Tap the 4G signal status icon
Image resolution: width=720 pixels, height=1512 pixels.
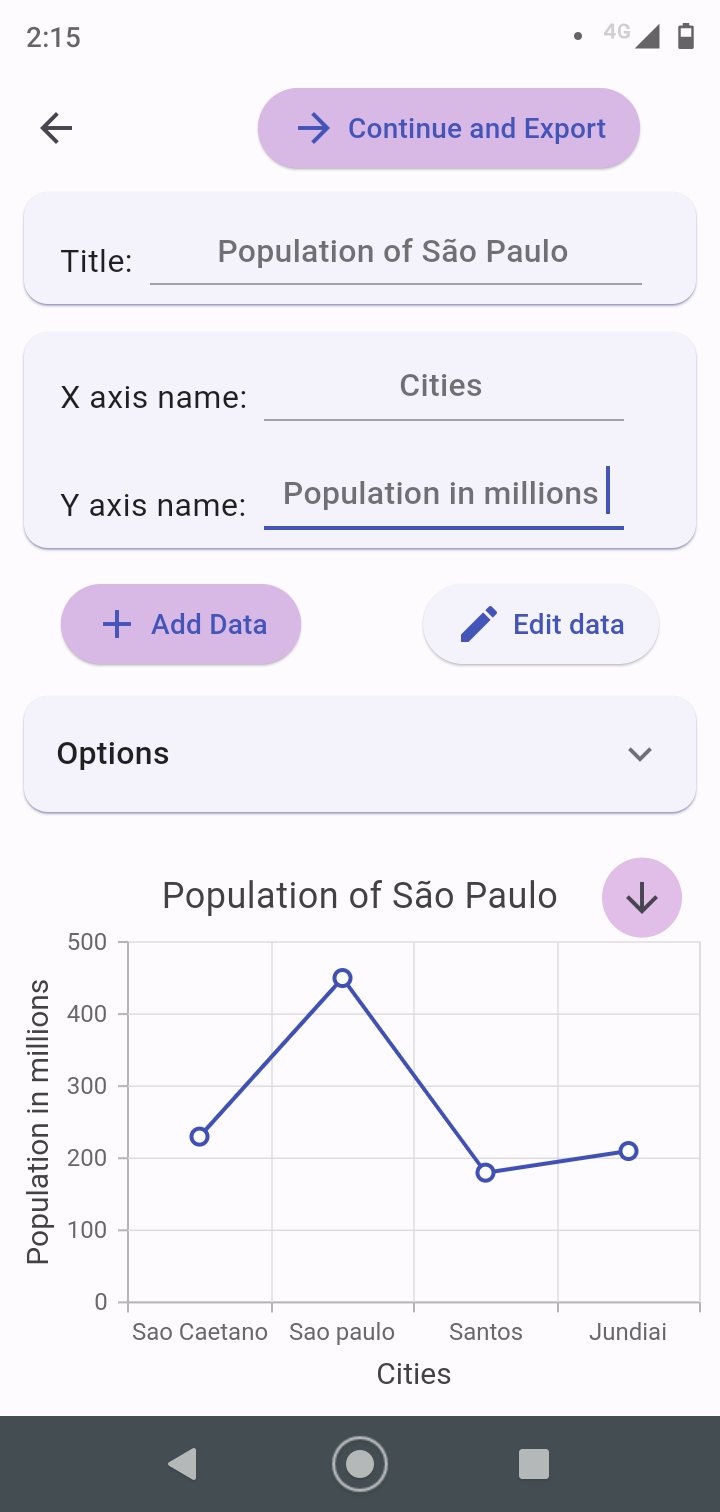point(632,35)
